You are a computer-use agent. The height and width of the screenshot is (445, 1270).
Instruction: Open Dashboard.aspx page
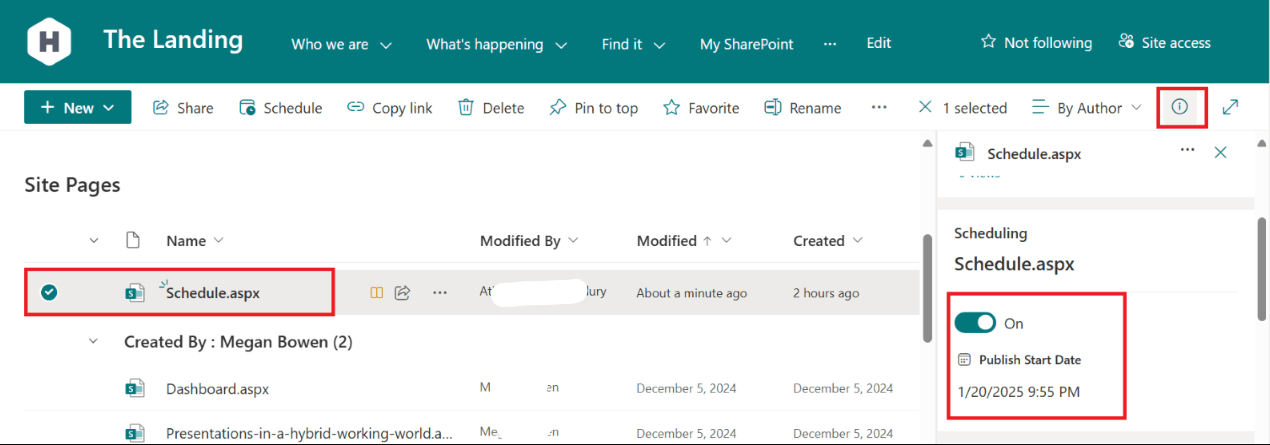point(217,389)
